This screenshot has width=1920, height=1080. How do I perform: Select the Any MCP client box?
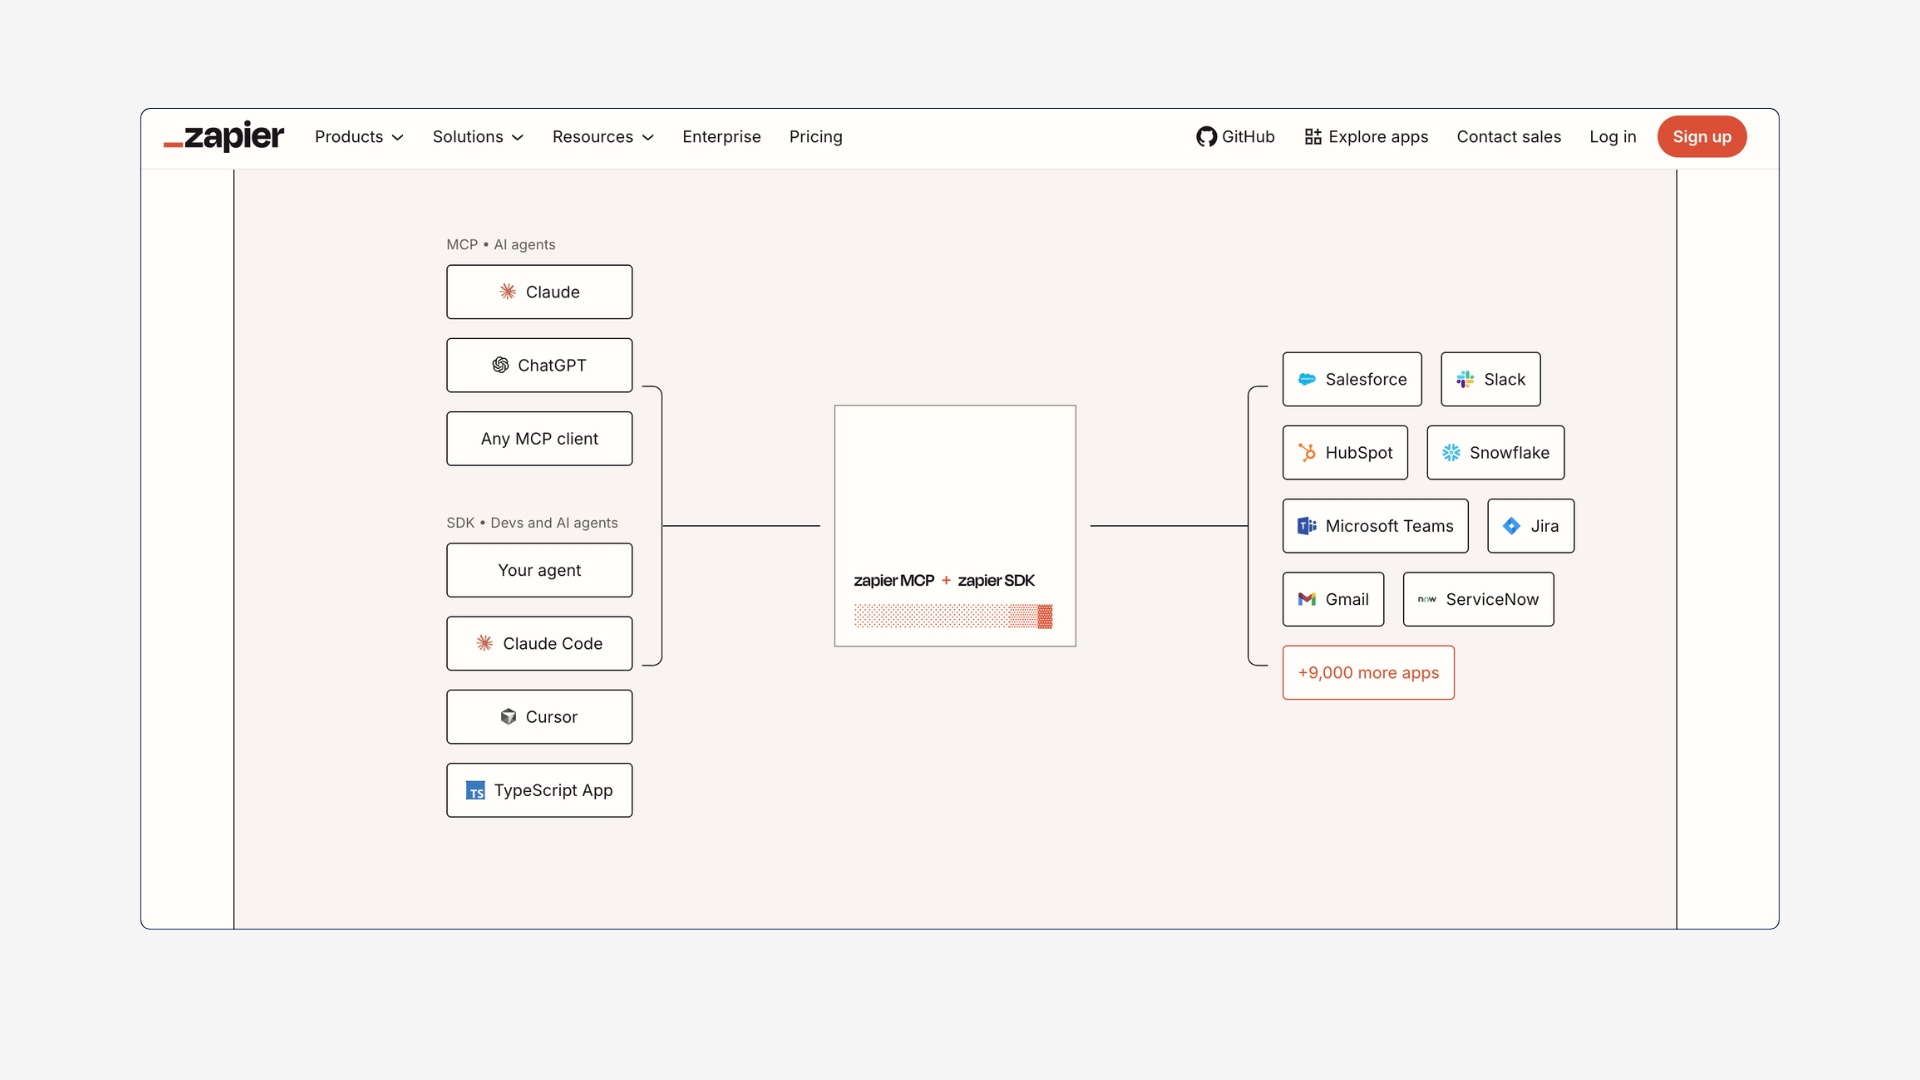[x=540, y=439]
